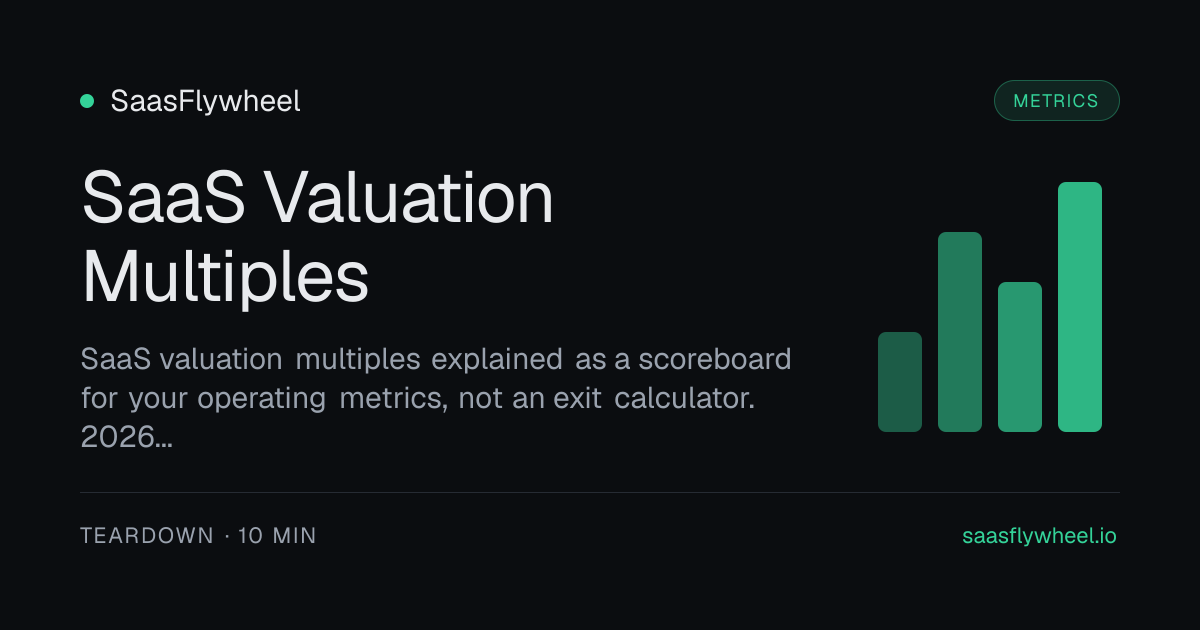Image resolution: width=1200 pixels, height=630 pixels.
Task: Click the tallest bright green bar
Action: [x=1080, y=307]
